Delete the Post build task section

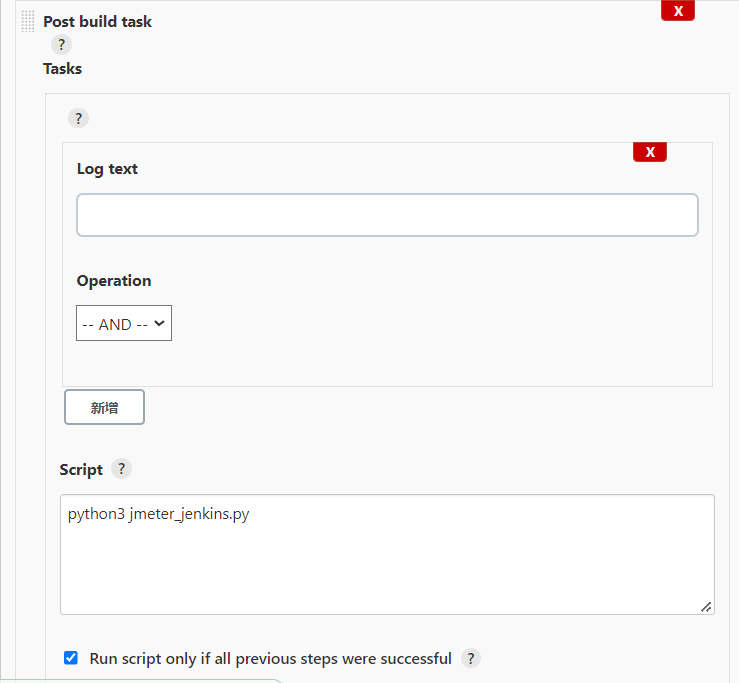point(678,11)
